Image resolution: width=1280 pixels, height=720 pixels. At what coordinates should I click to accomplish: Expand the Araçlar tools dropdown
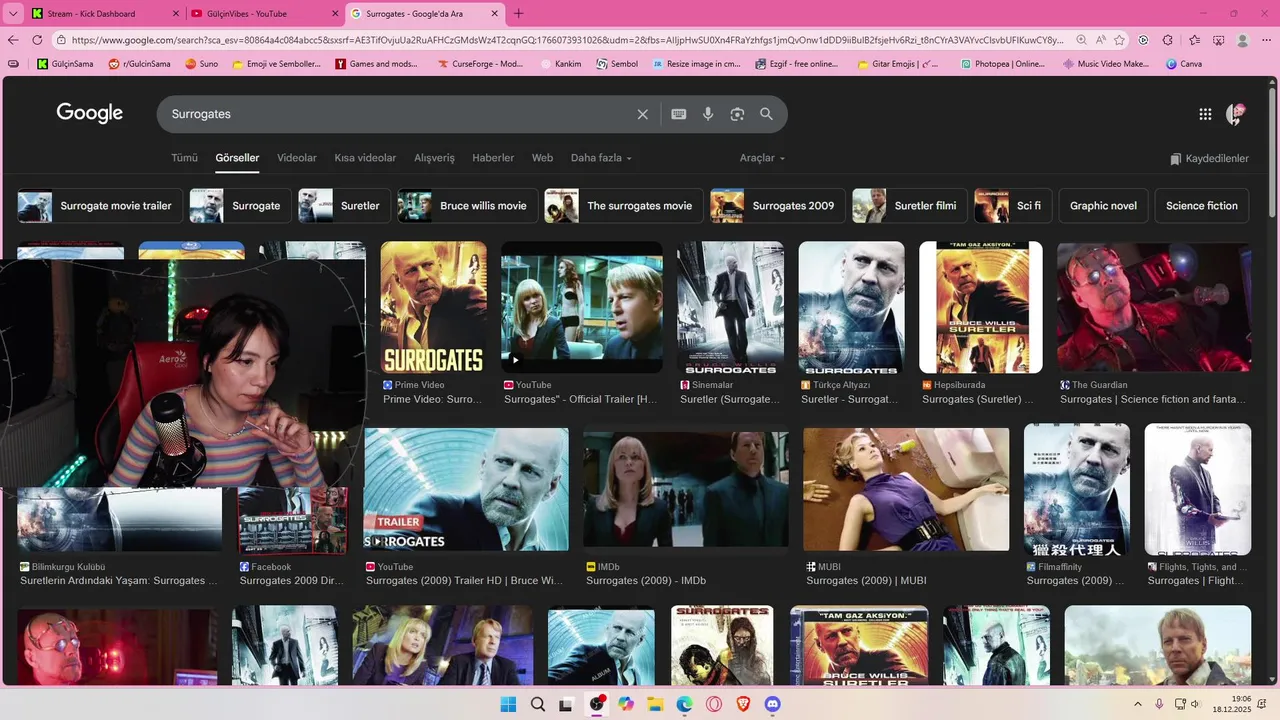tap(762, 158)
